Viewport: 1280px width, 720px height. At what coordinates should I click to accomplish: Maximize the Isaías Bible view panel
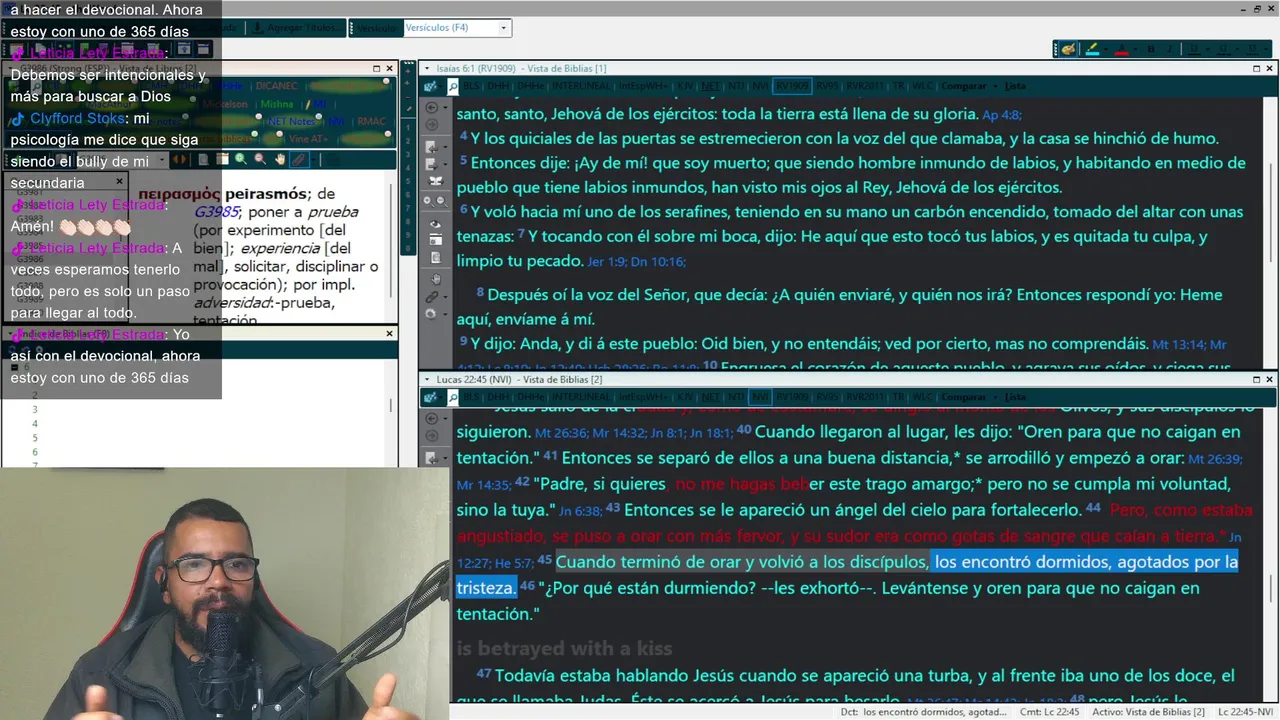1257,69
